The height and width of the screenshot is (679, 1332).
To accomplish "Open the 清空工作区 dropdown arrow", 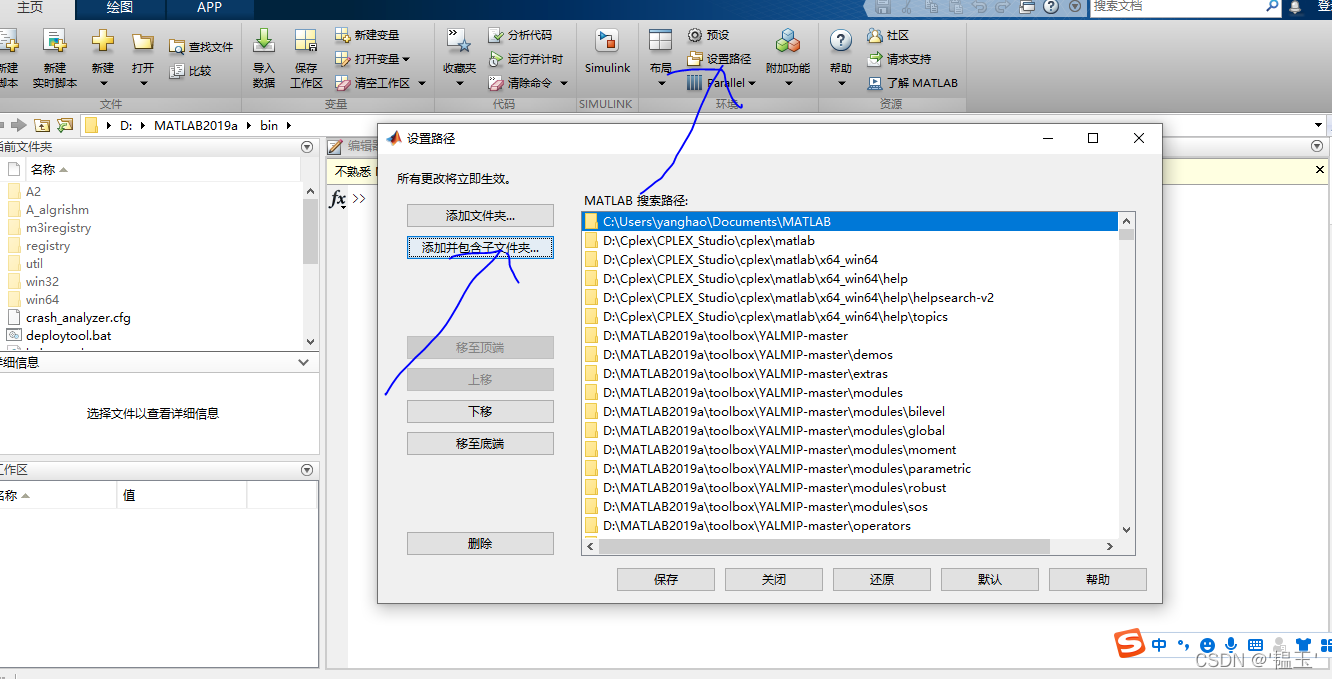I will tap(422, 83).
